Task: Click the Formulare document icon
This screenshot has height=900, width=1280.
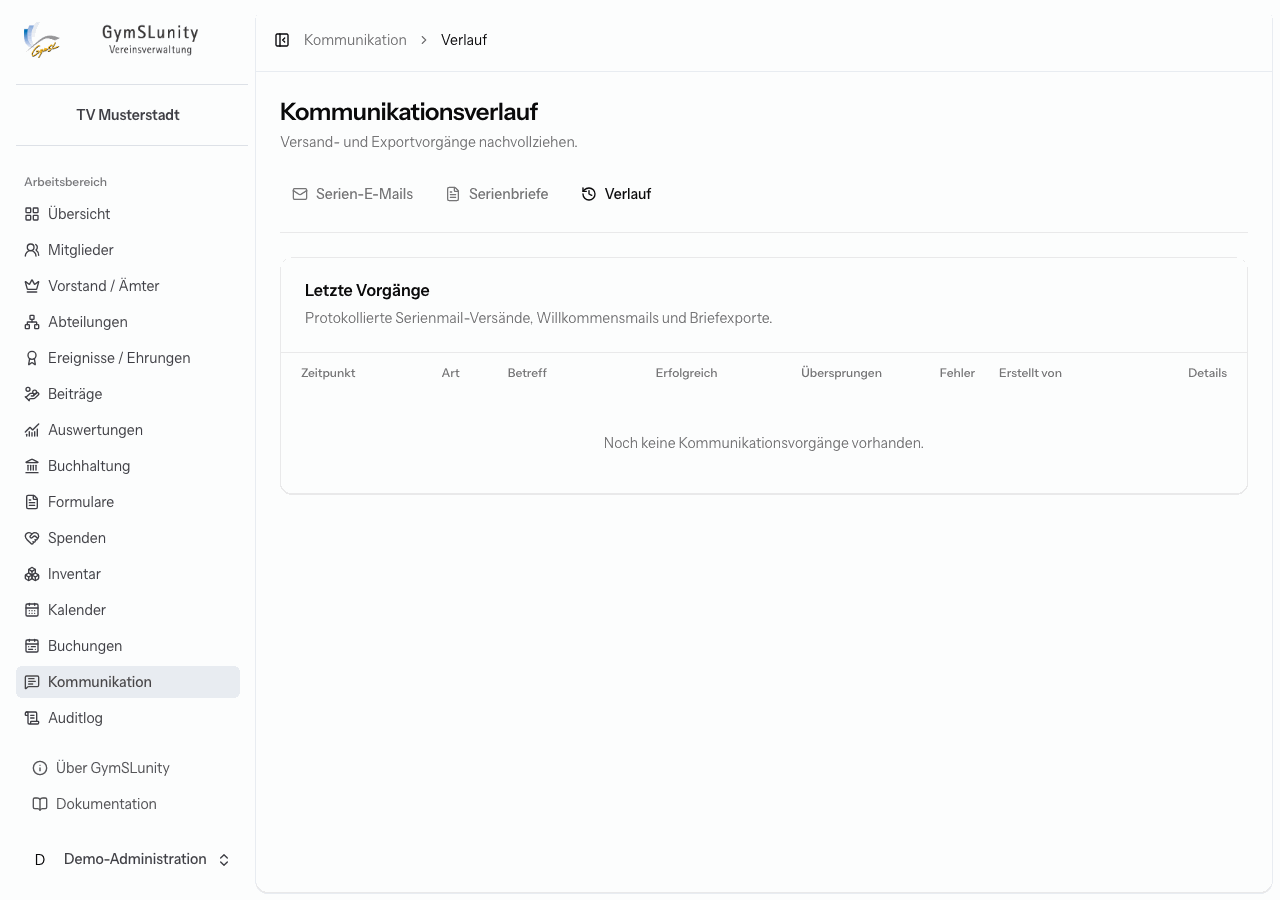Action: pos(32,502)
